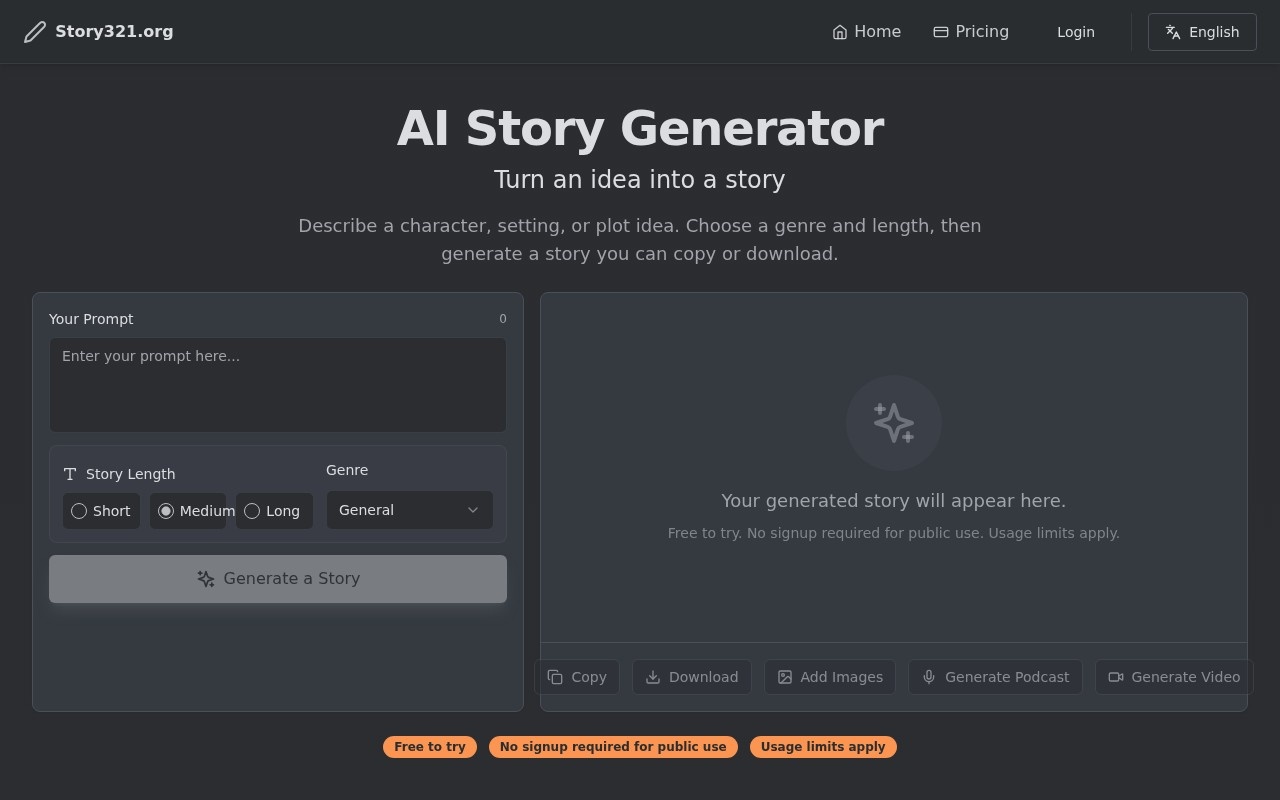Image resolution: width=1280 pixels, height=800 pixels.
Task: Select the Medium story length
Action: click(x=188, y=511)
